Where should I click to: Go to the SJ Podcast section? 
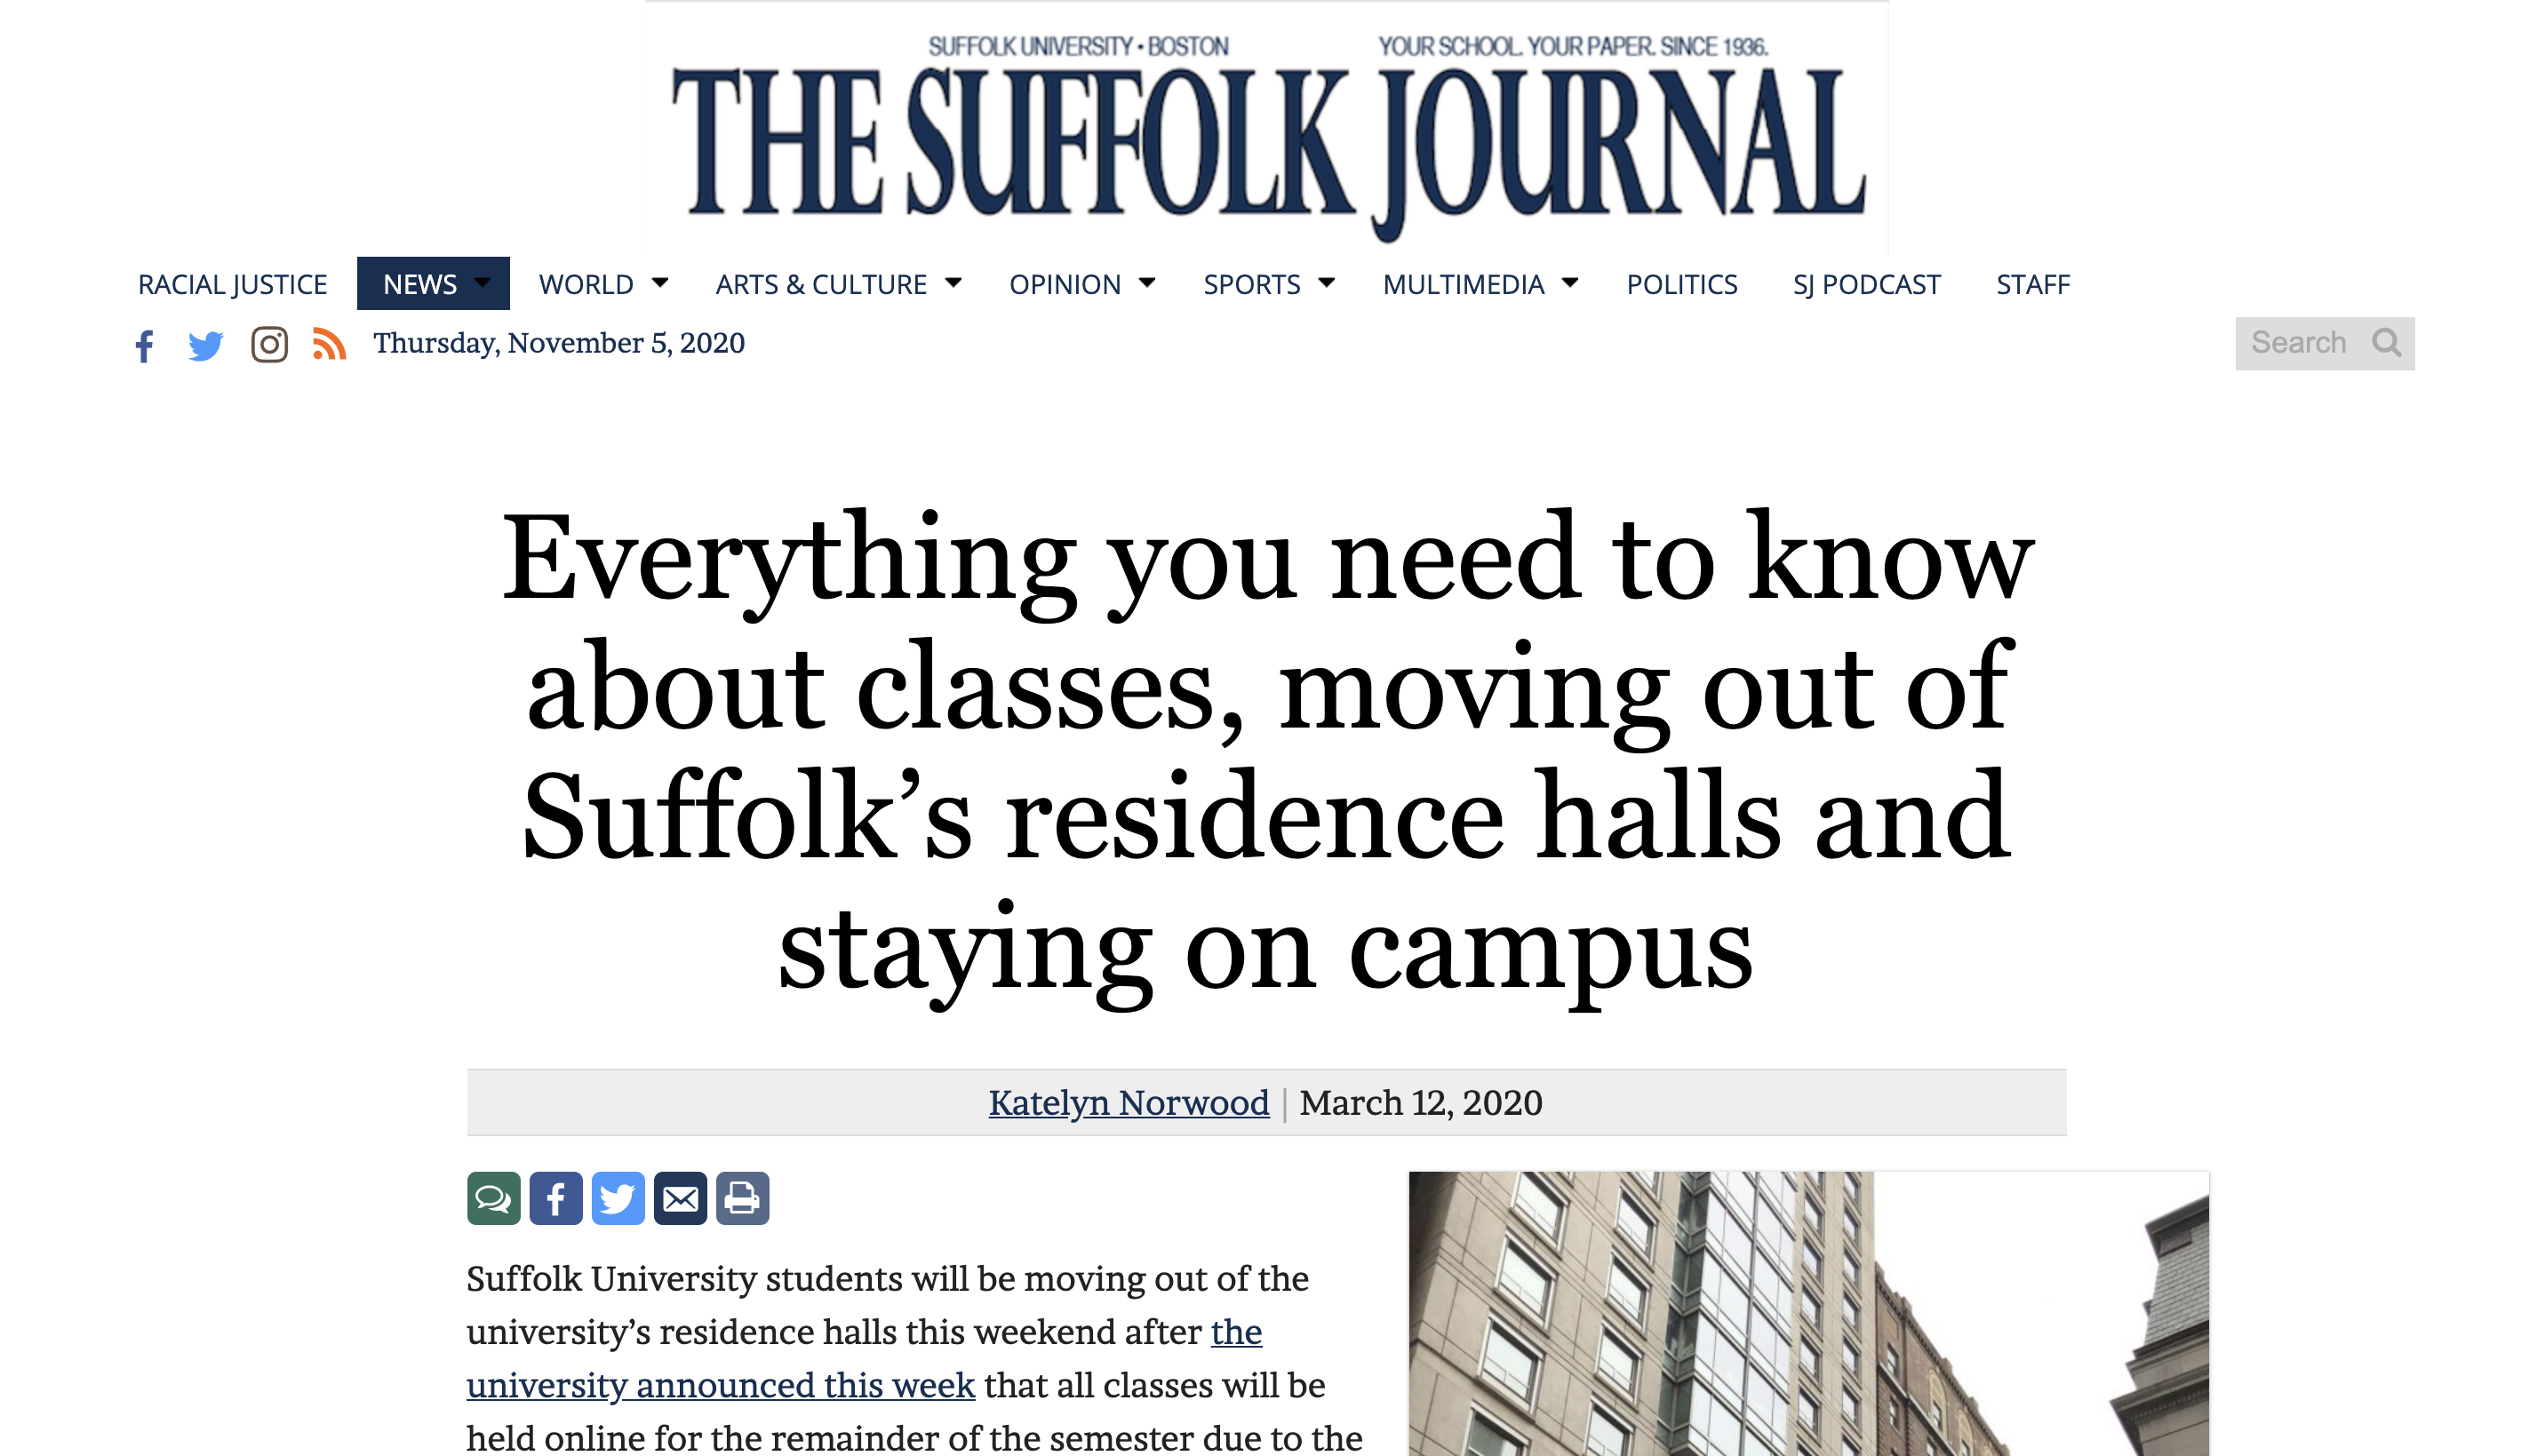(x=1866, y=285)
